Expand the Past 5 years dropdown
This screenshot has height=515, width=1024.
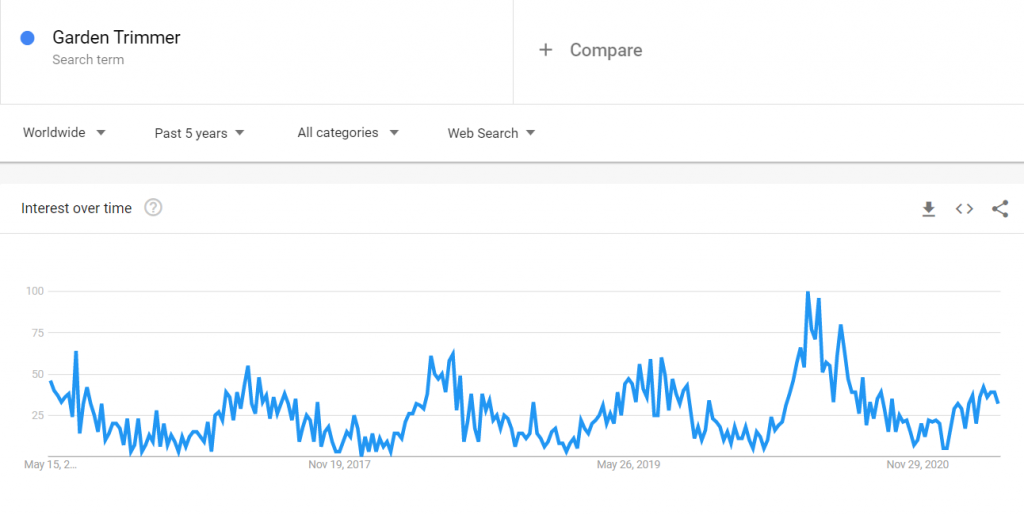(199, 133)
